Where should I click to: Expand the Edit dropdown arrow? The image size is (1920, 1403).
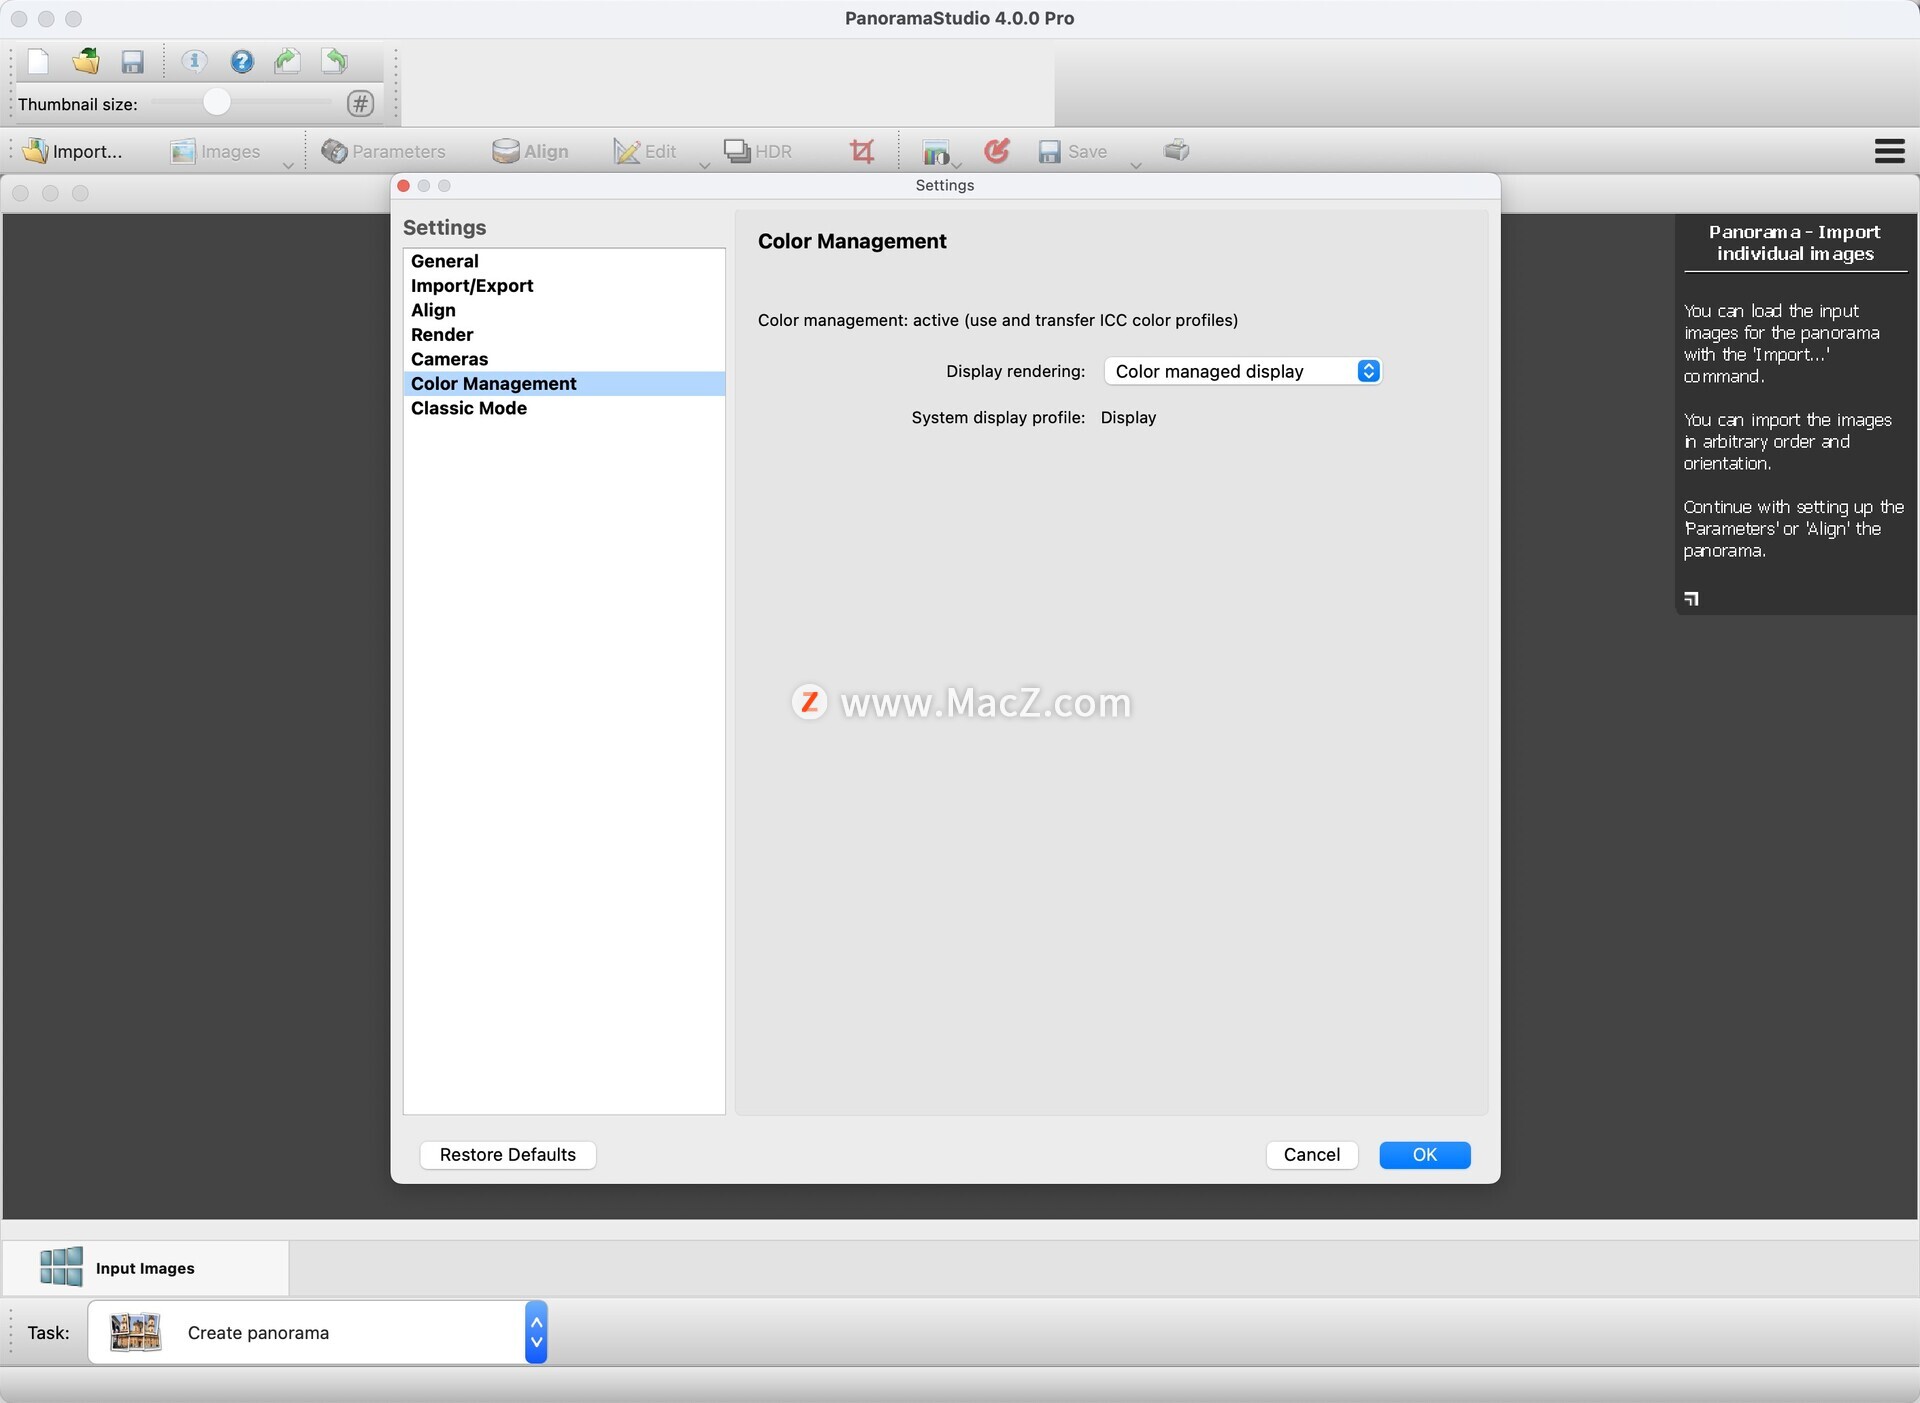[704, 165]
